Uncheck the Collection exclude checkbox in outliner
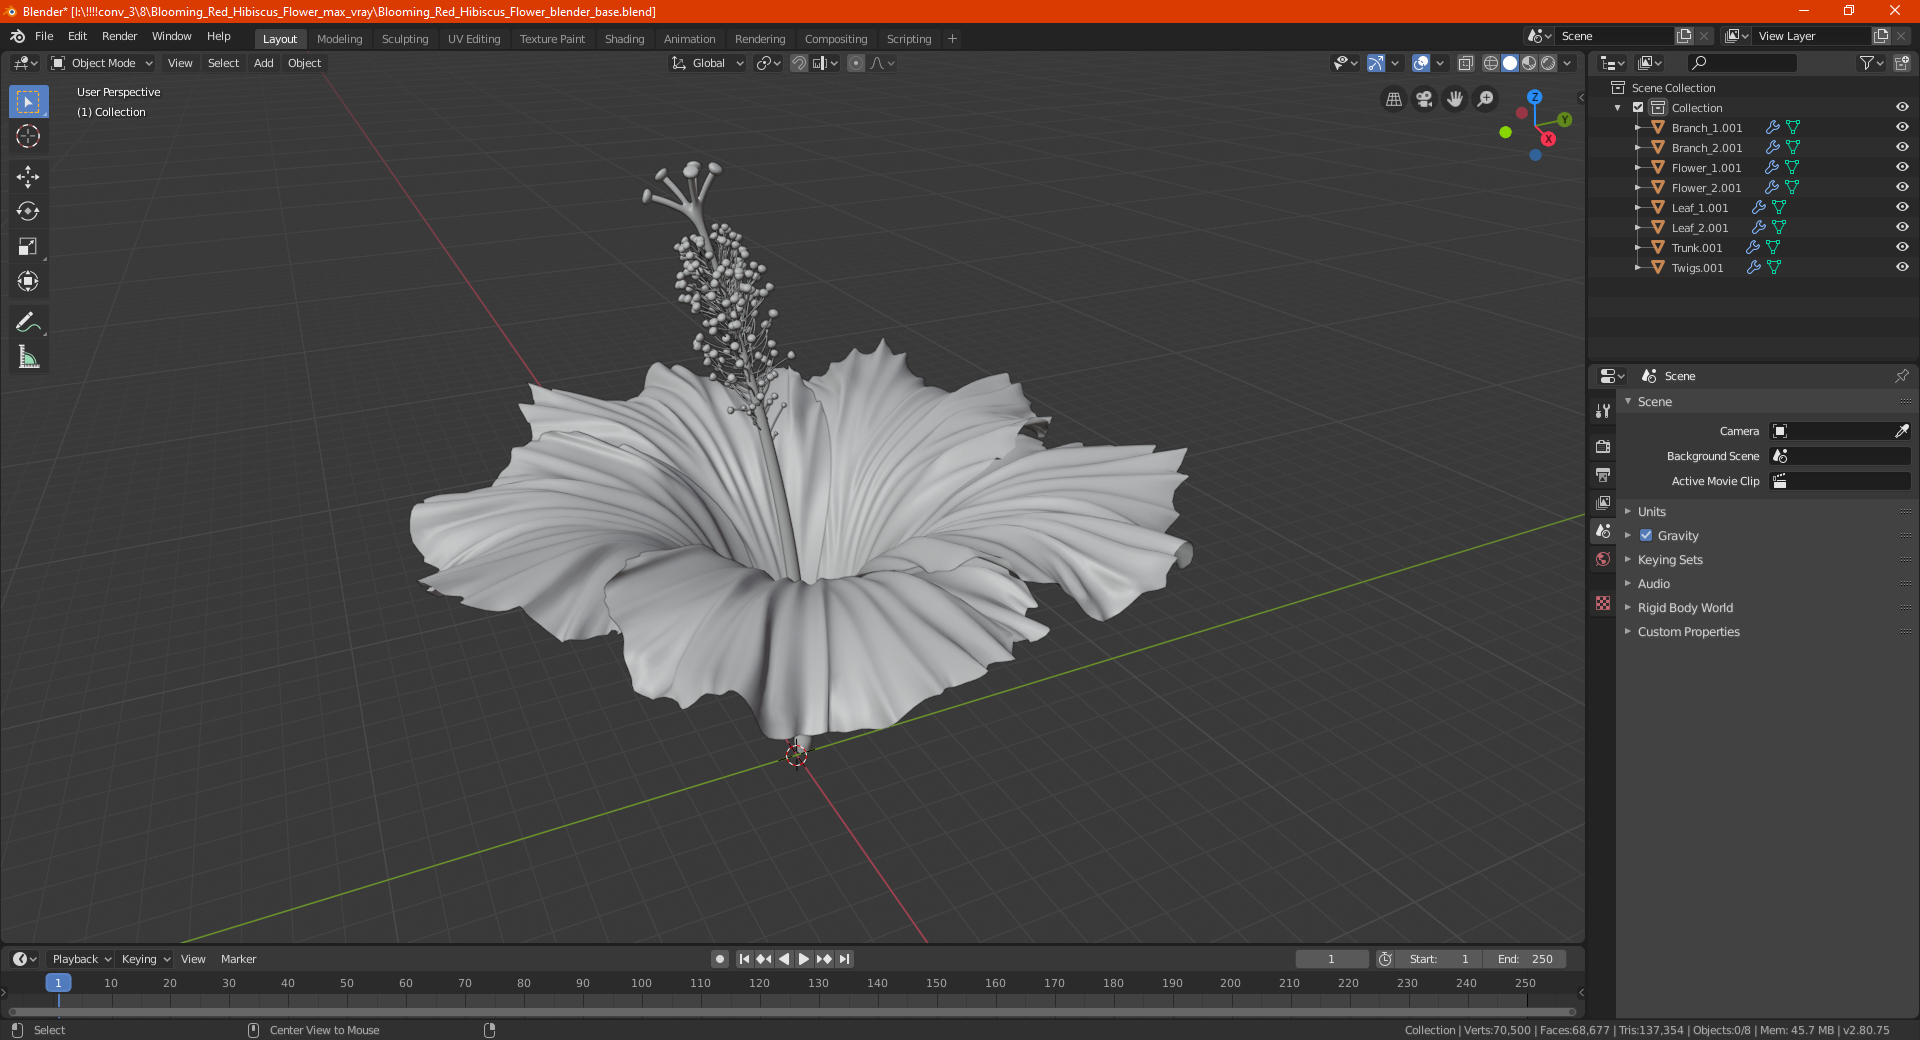The image size is (1920, 1040). coord(1638,108)
